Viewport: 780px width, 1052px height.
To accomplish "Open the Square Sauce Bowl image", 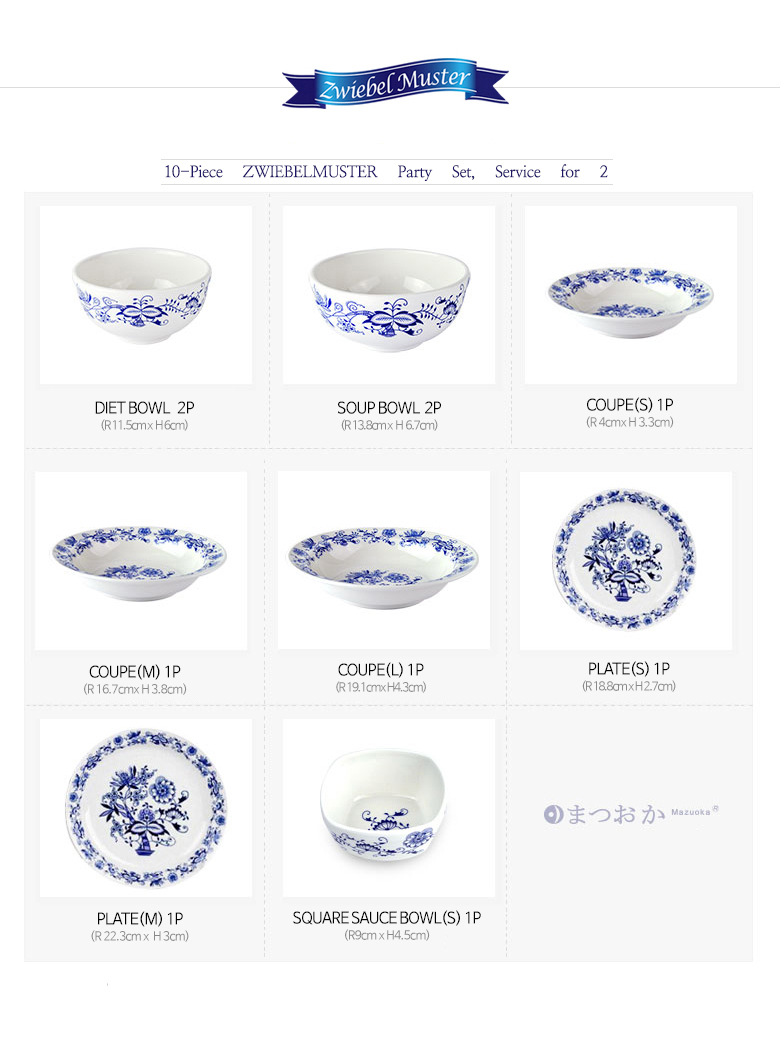I will click(389, 808).
